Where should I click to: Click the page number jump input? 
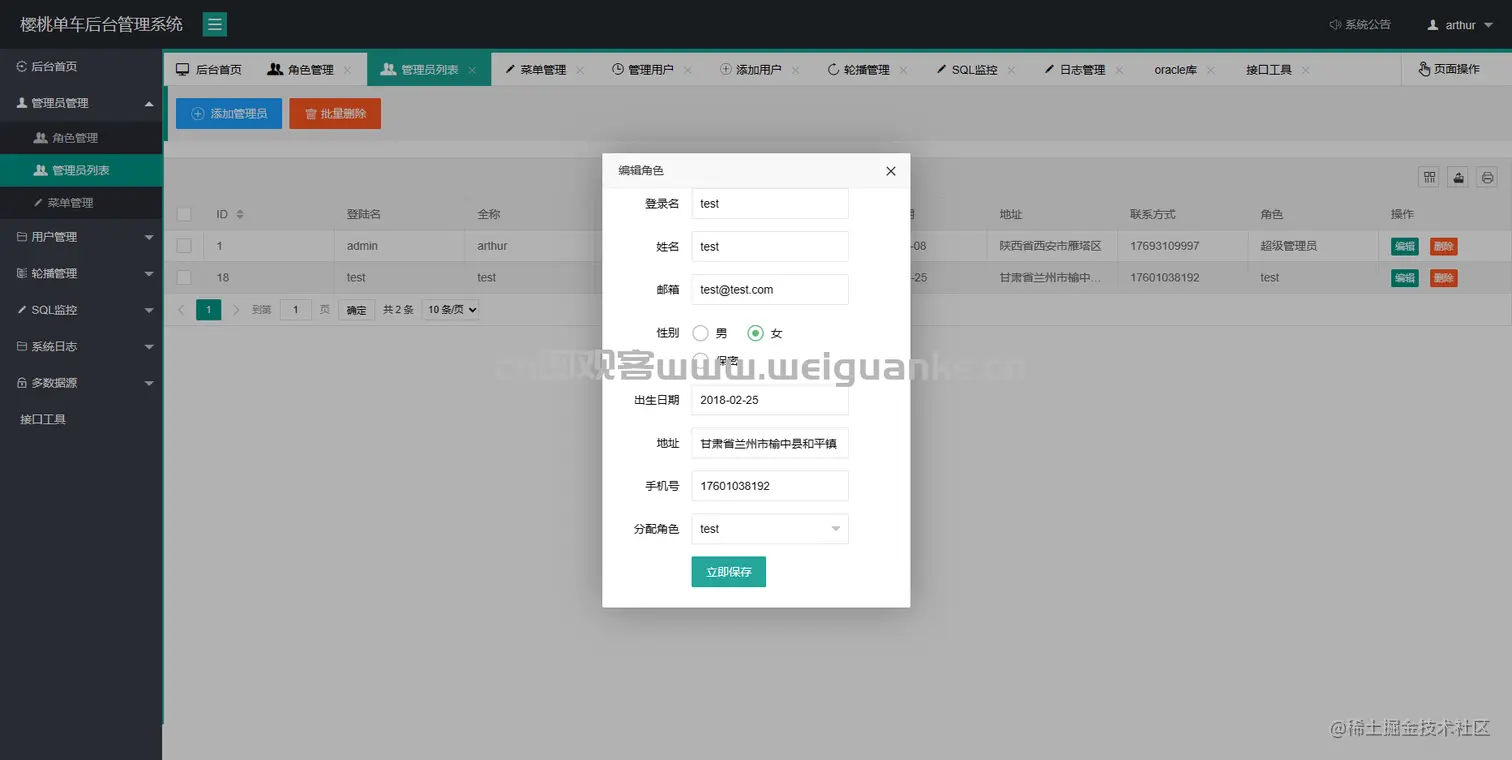(296, 310)
